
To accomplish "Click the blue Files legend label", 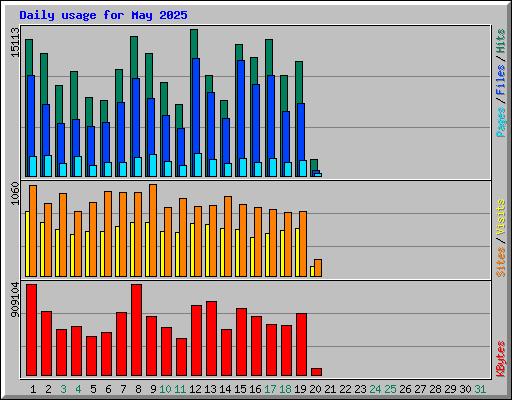I will tap(500, 80).
